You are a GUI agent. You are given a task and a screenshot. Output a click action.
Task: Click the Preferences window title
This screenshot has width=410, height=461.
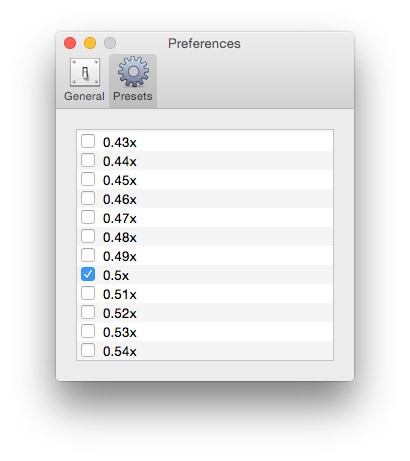(204, 44)
